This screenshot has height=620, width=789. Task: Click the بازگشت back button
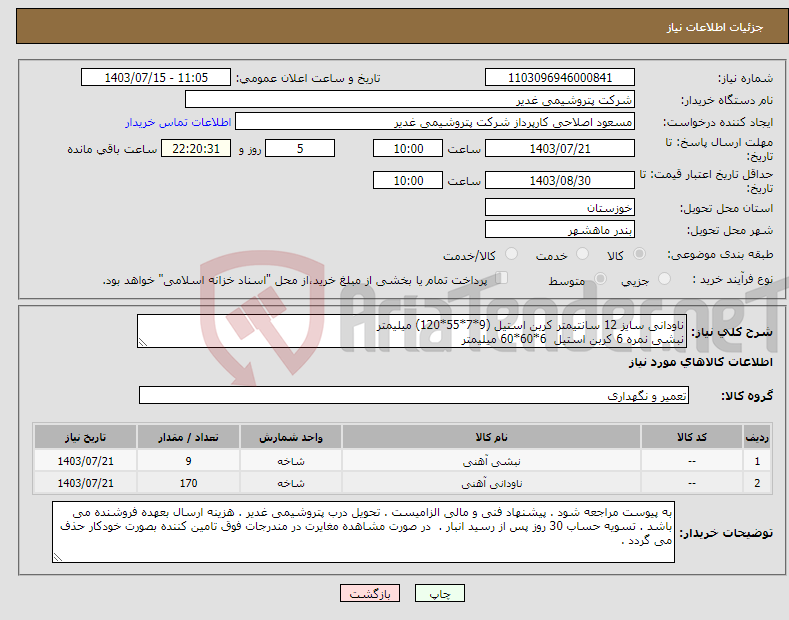[x=370, y=593]
